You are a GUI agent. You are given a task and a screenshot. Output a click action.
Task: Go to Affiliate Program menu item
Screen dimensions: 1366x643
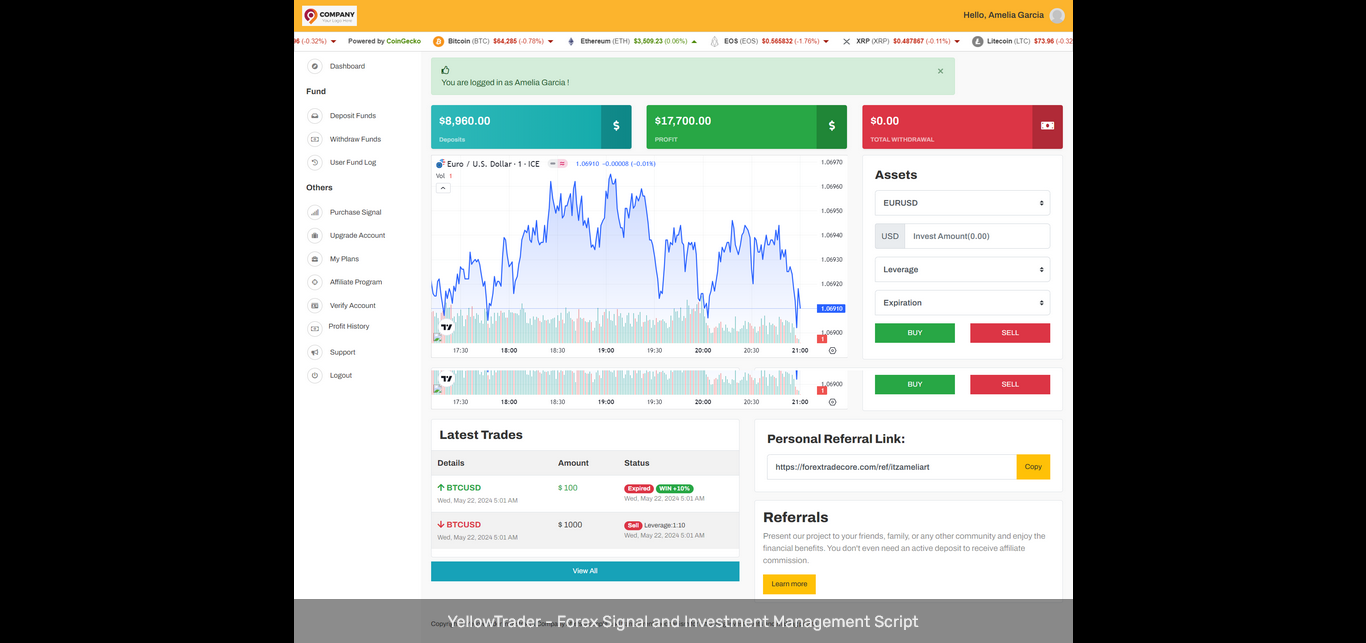coord(356,282)
